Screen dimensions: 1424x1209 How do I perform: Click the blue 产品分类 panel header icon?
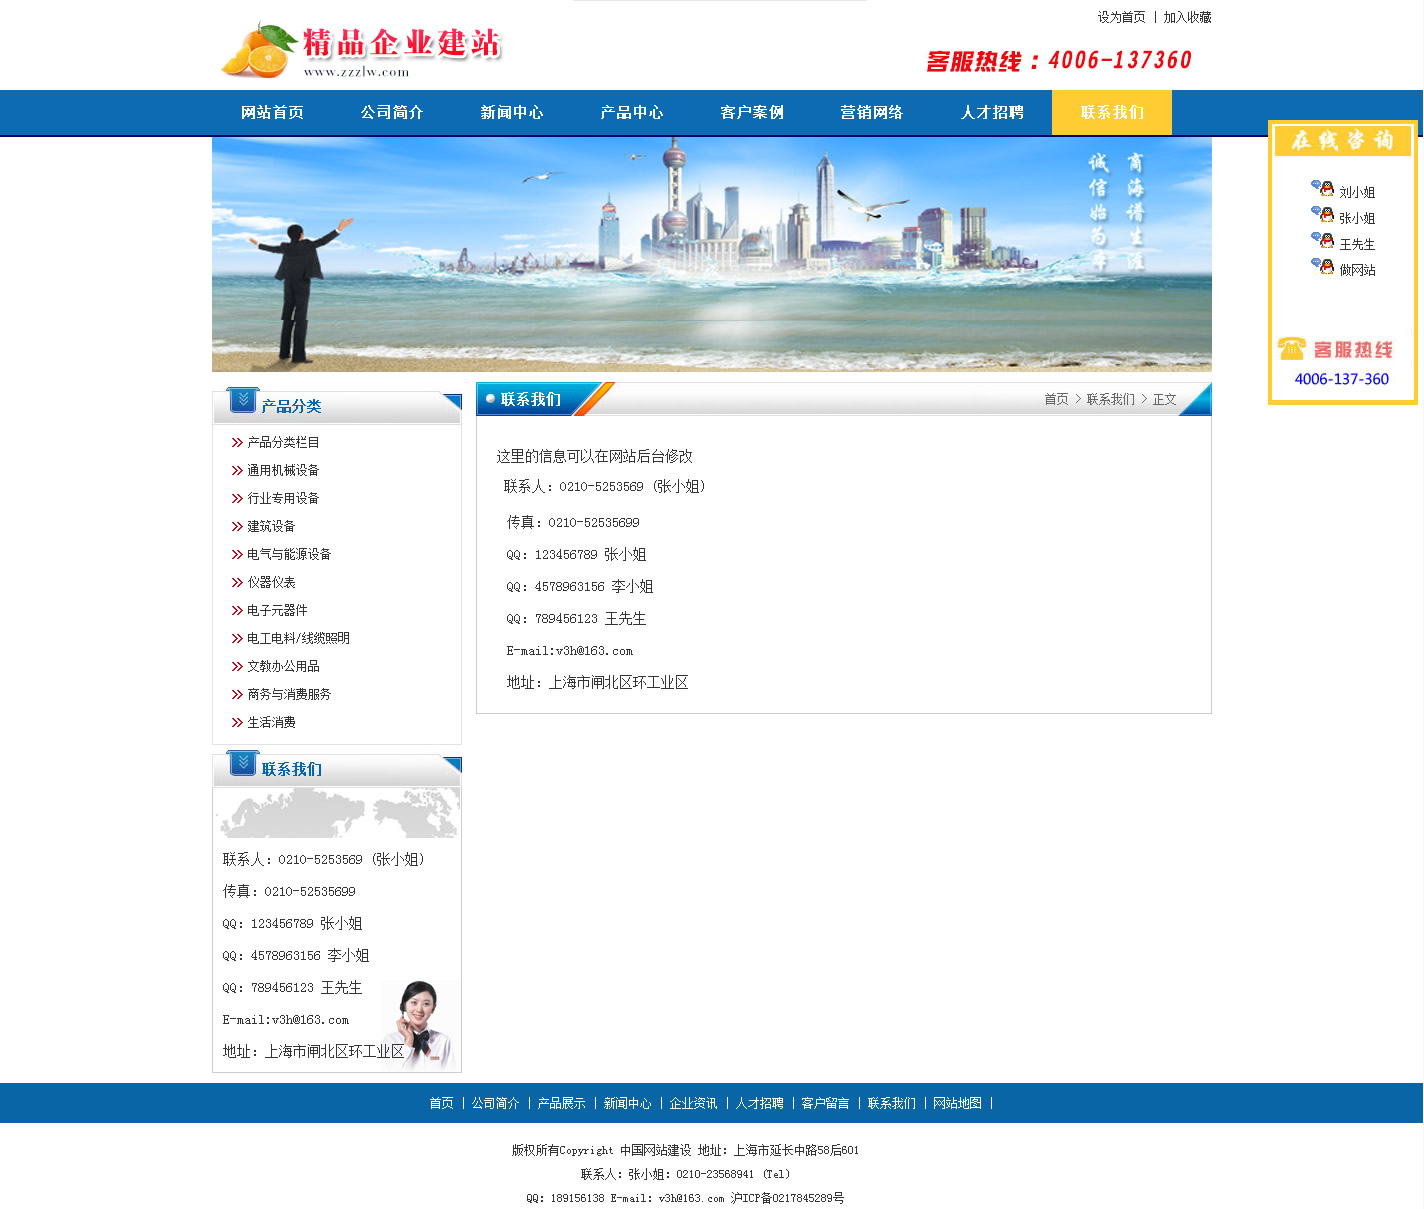pyautogui.click(x=242, y=401)
